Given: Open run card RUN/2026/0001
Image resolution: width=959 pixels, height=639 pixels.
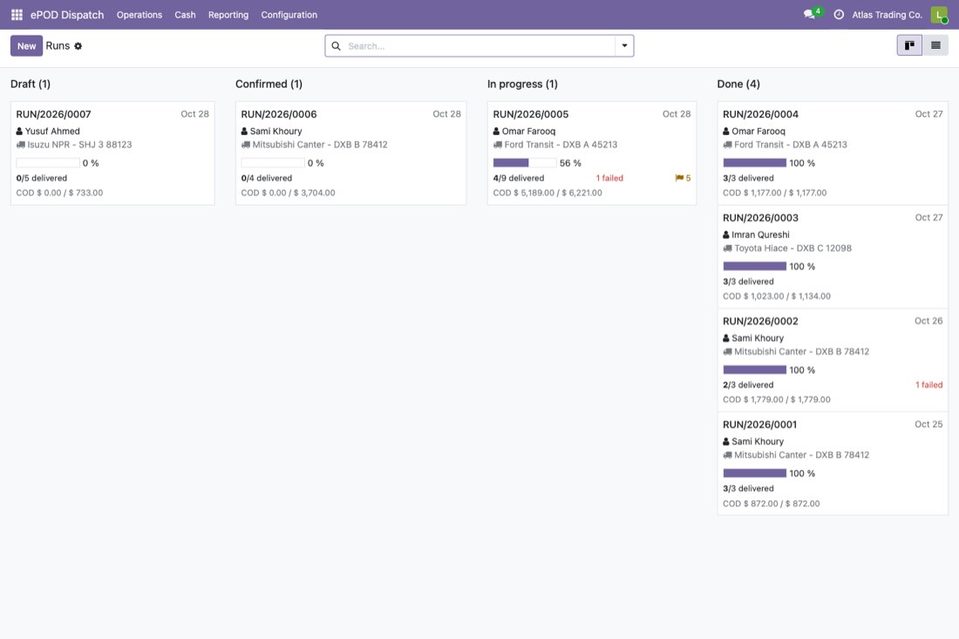Looking at the screenshot, I should tap(833, 464).
